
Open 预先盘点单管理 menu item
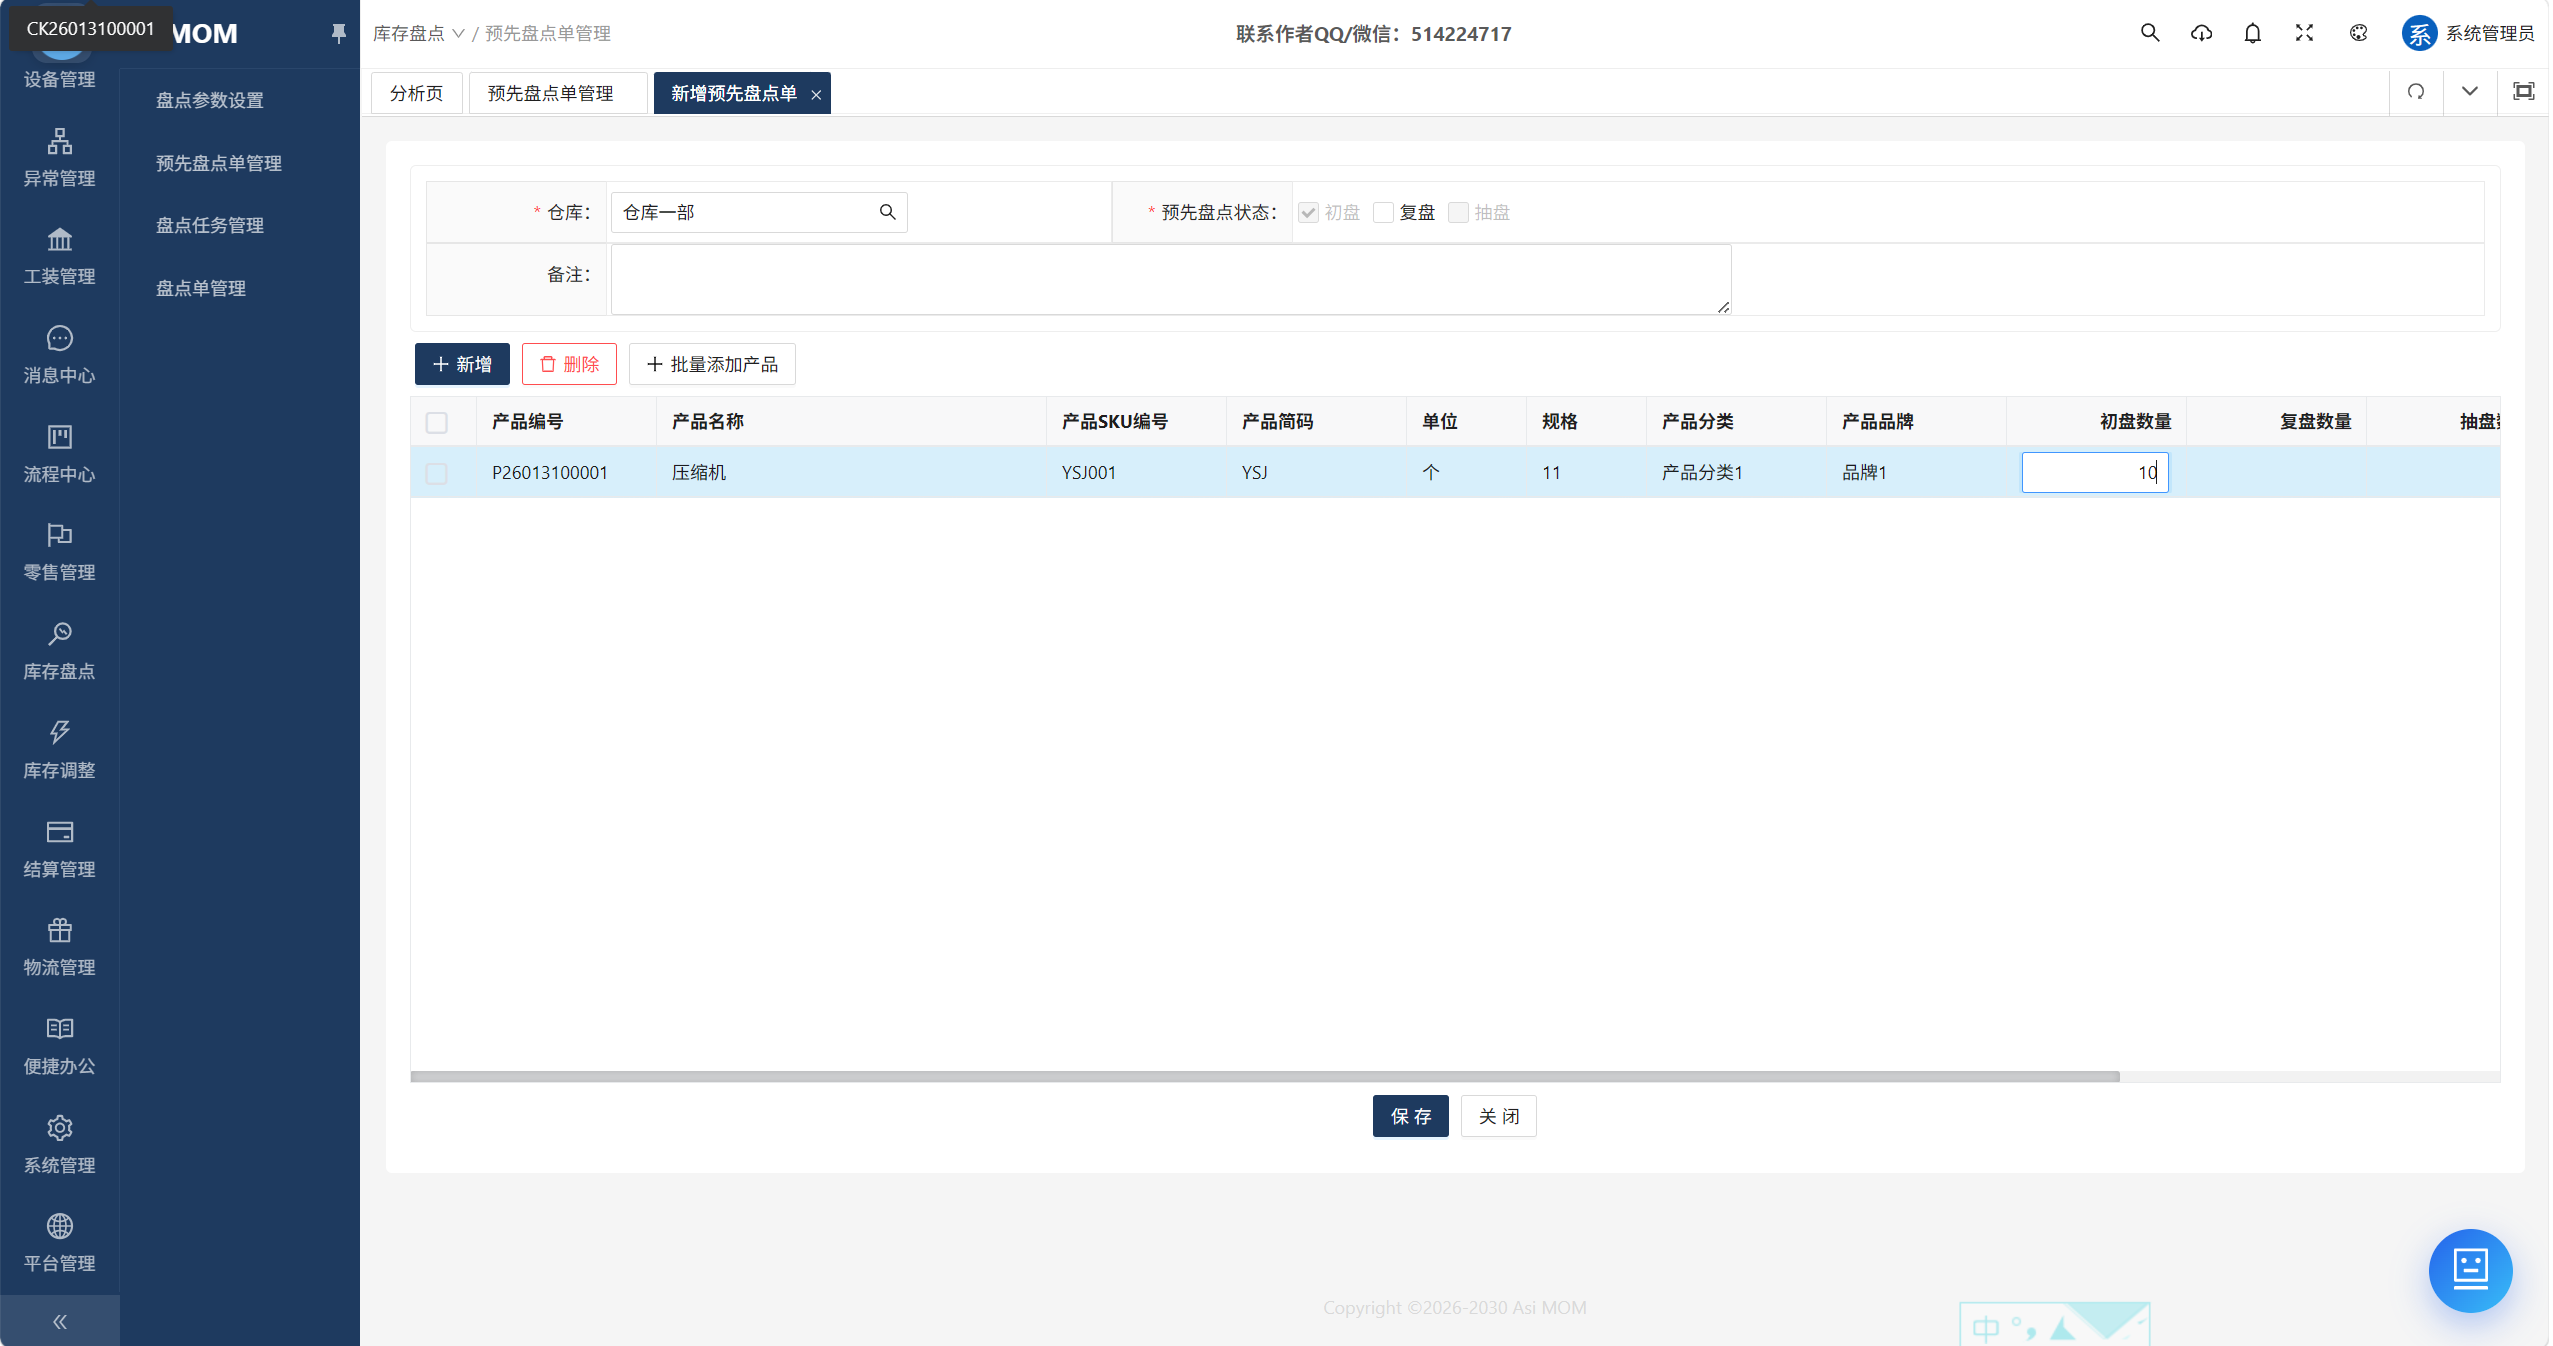(219, 163)
